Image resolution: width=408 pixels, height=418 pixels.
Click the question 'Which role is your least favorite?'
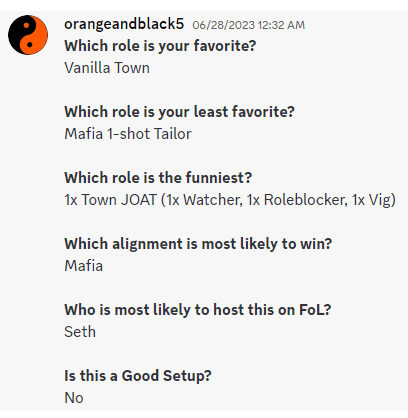point(179,111)
